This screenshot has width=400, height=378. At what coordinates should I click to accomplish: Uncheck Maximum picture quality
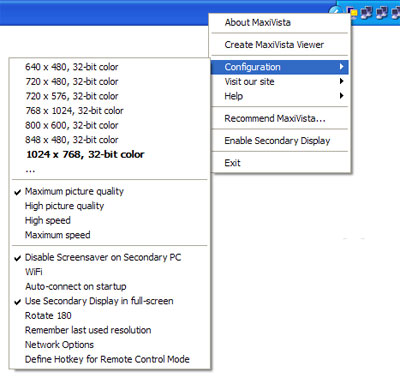tap(110, 191)
